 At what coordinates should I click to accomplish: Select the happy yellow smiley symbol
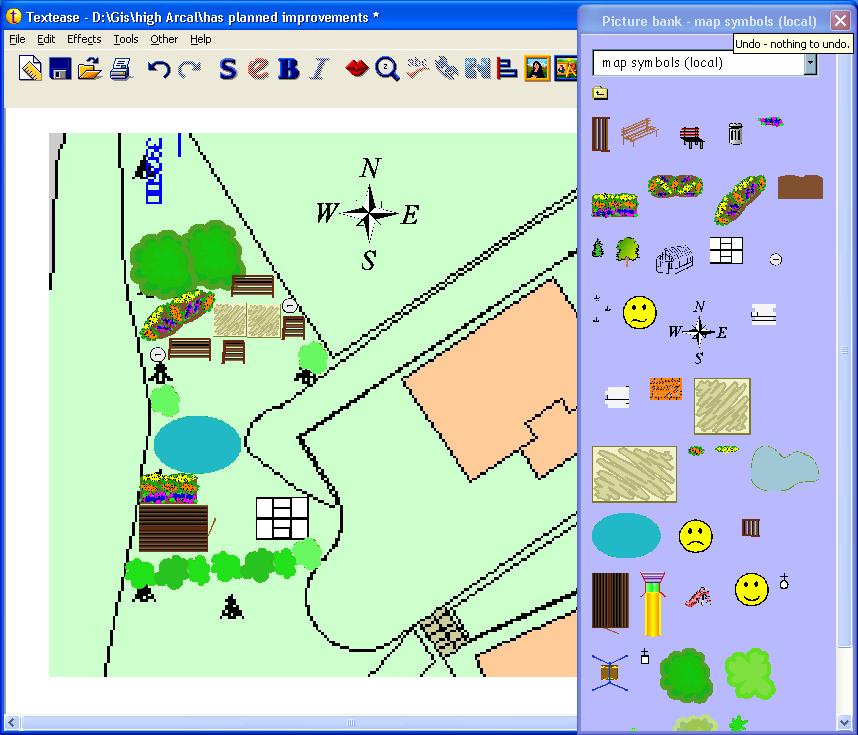click(x=751, y=589)
